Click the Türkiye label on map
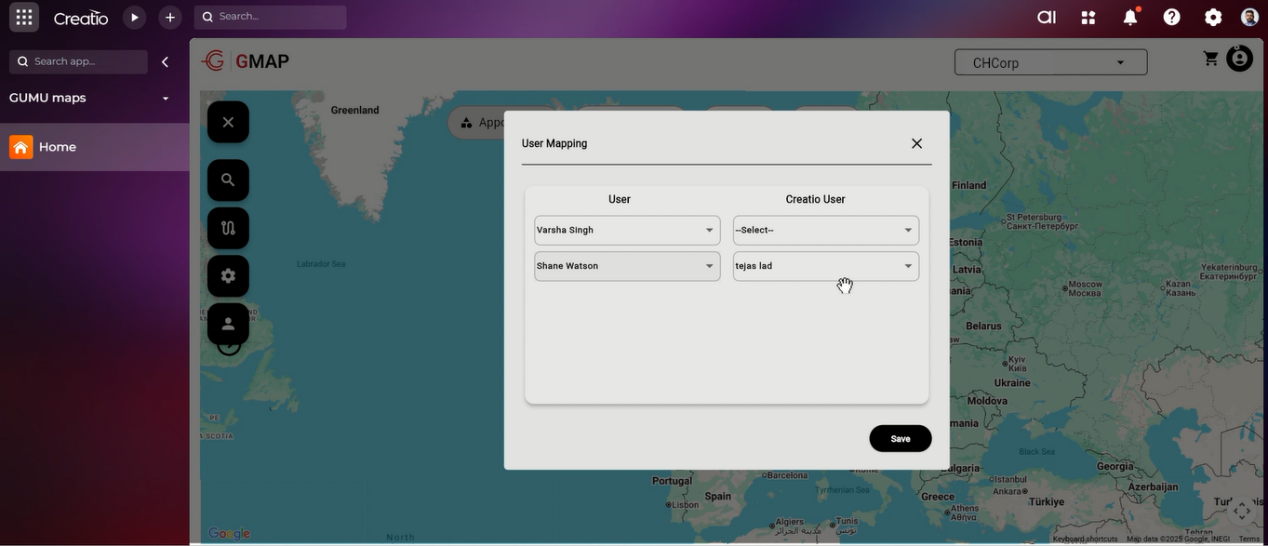Screen dimensions: 1268x546 tap(1047, 501)
